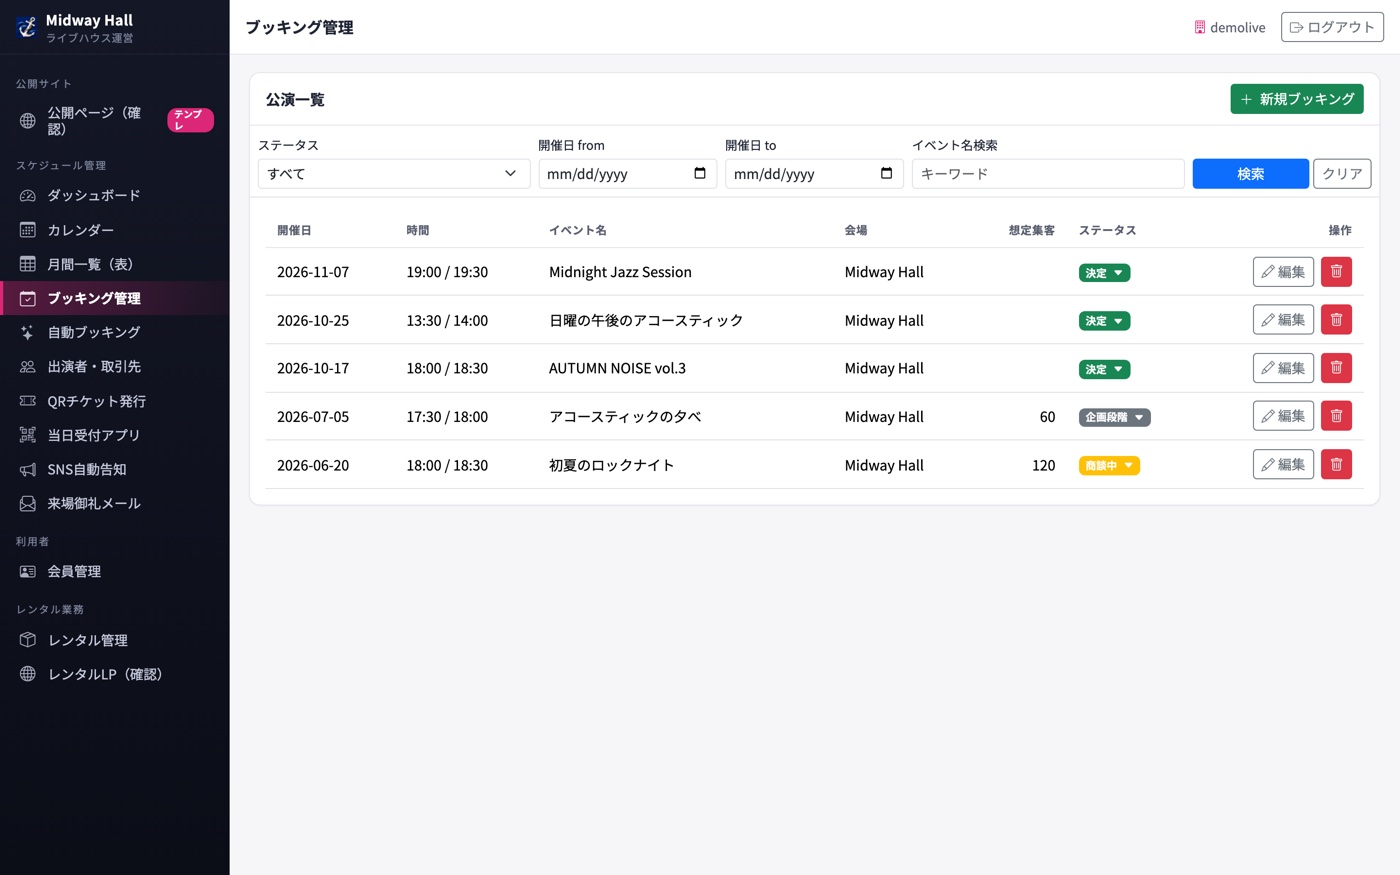The width and height of the screenshot is (1400, 875).
Task: Change status of 日曜の午後のアコースティック
Action: [1104, 321]
